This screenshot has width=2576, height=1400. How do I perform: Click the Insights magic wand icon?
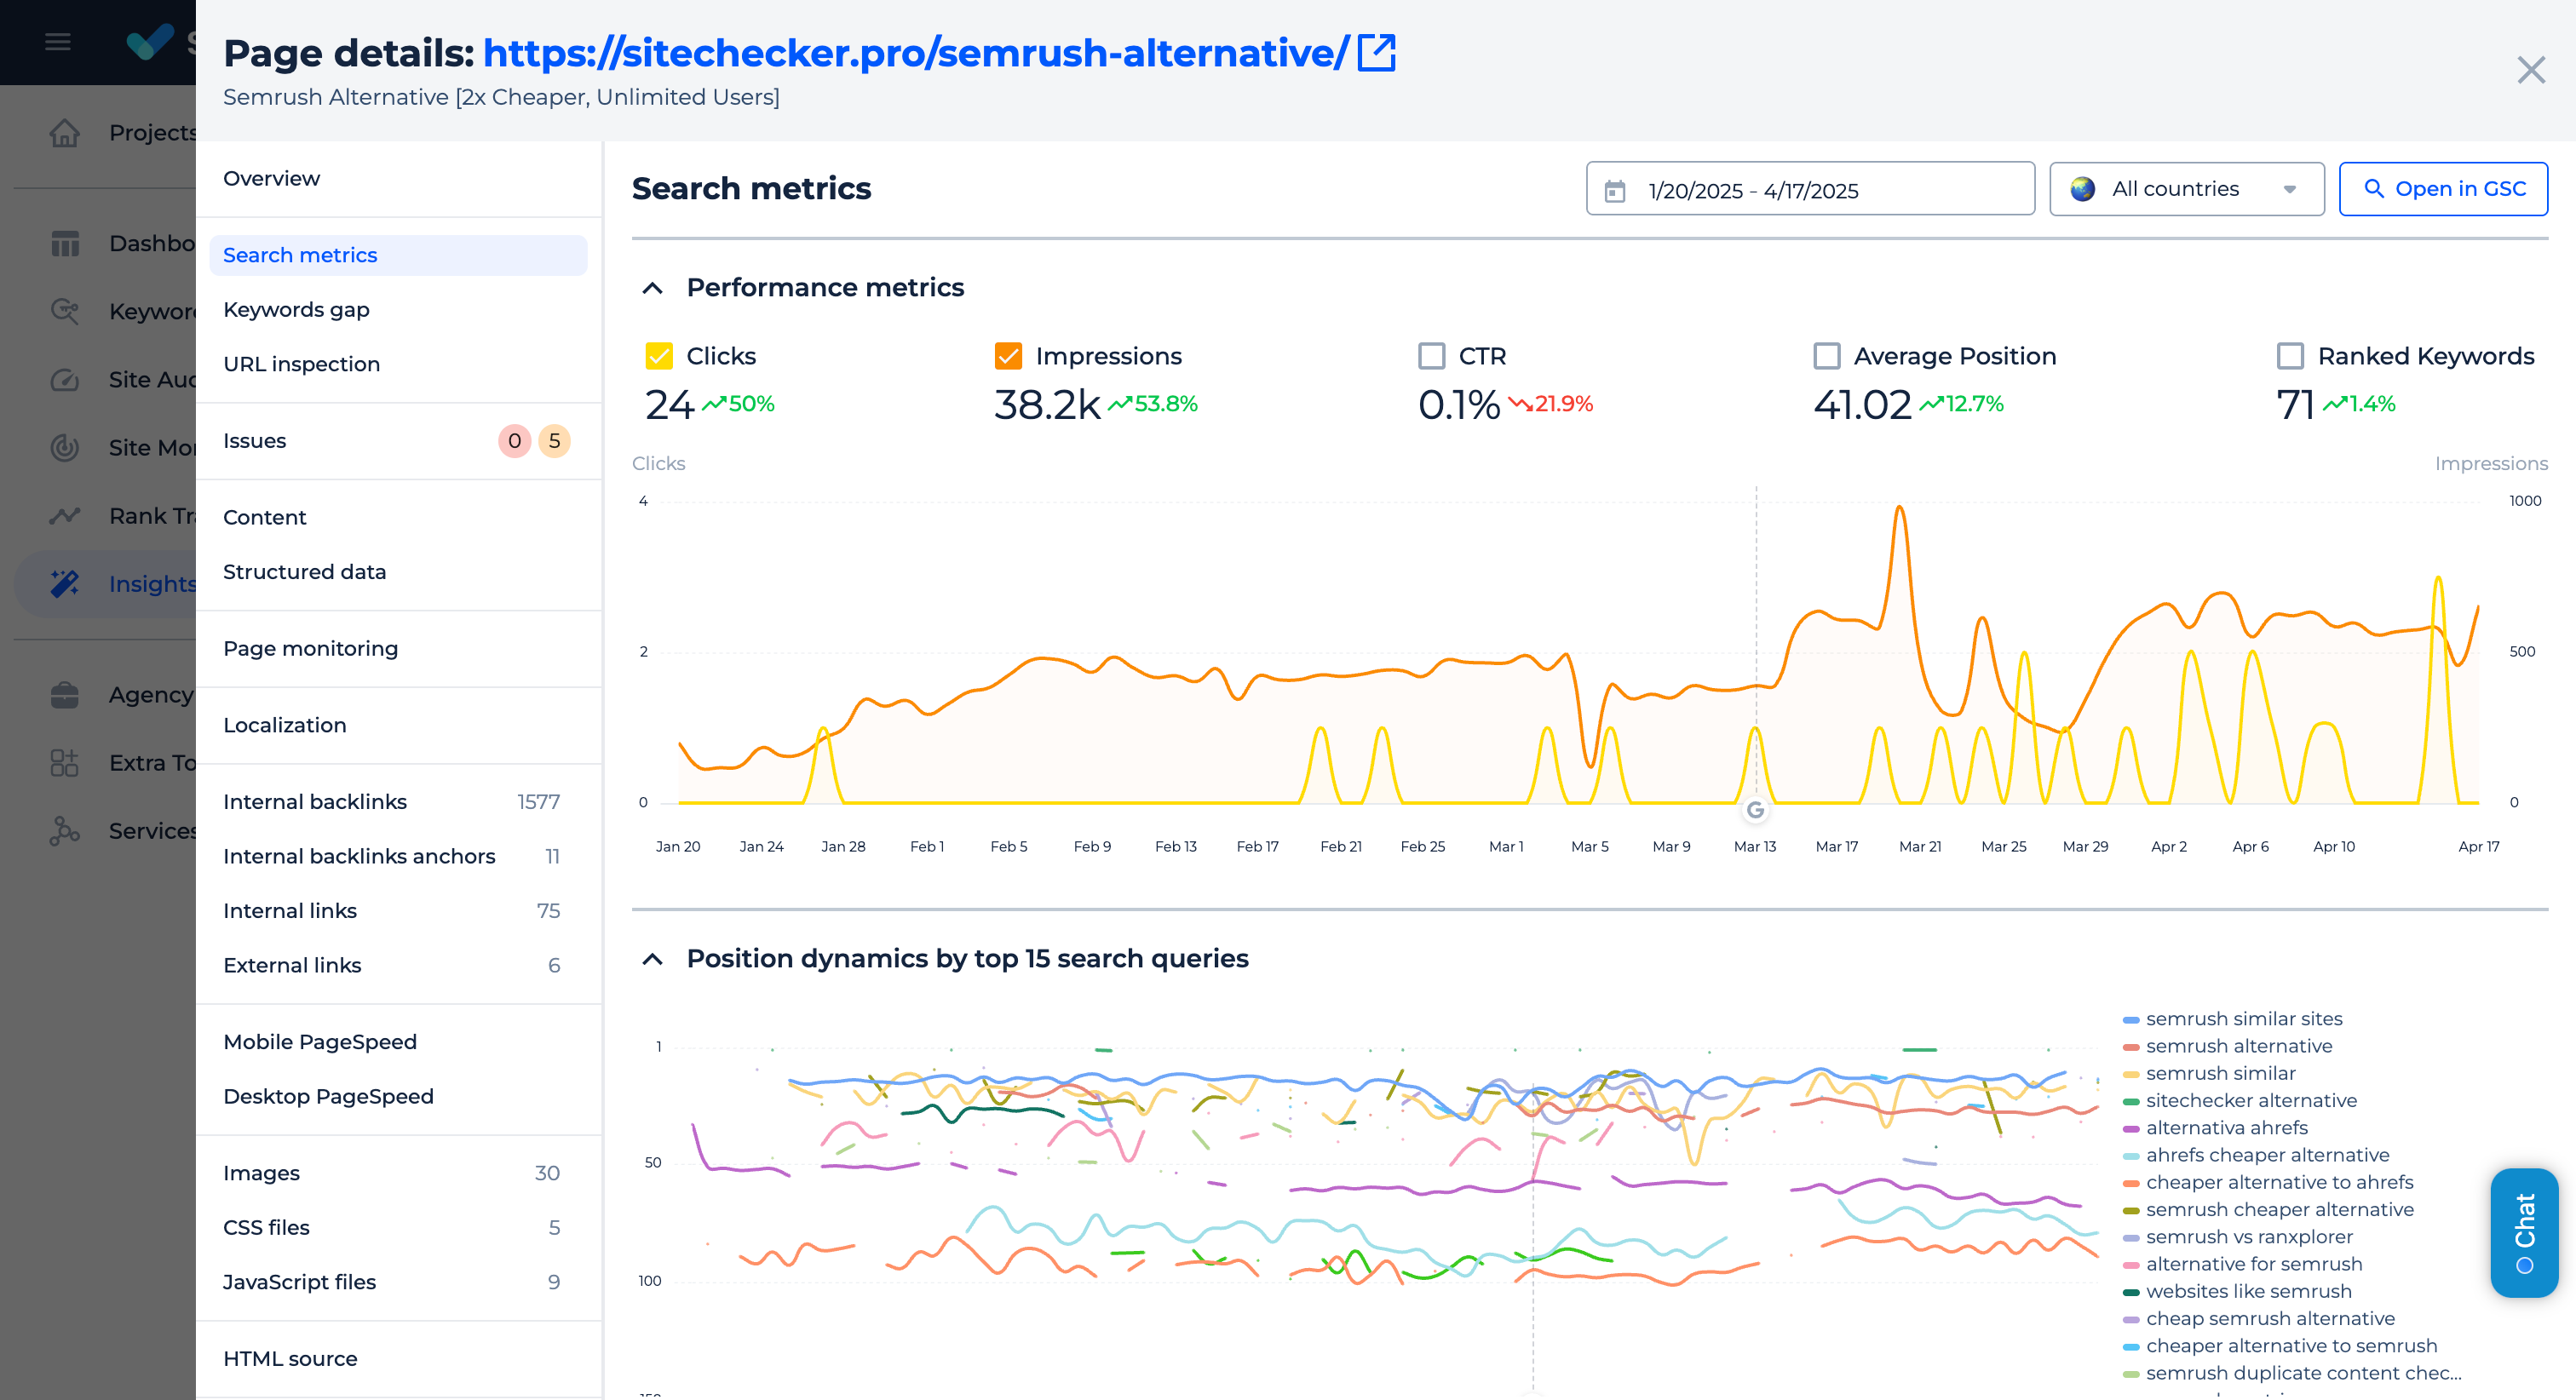pyautogui.click(x=65, y=583)
